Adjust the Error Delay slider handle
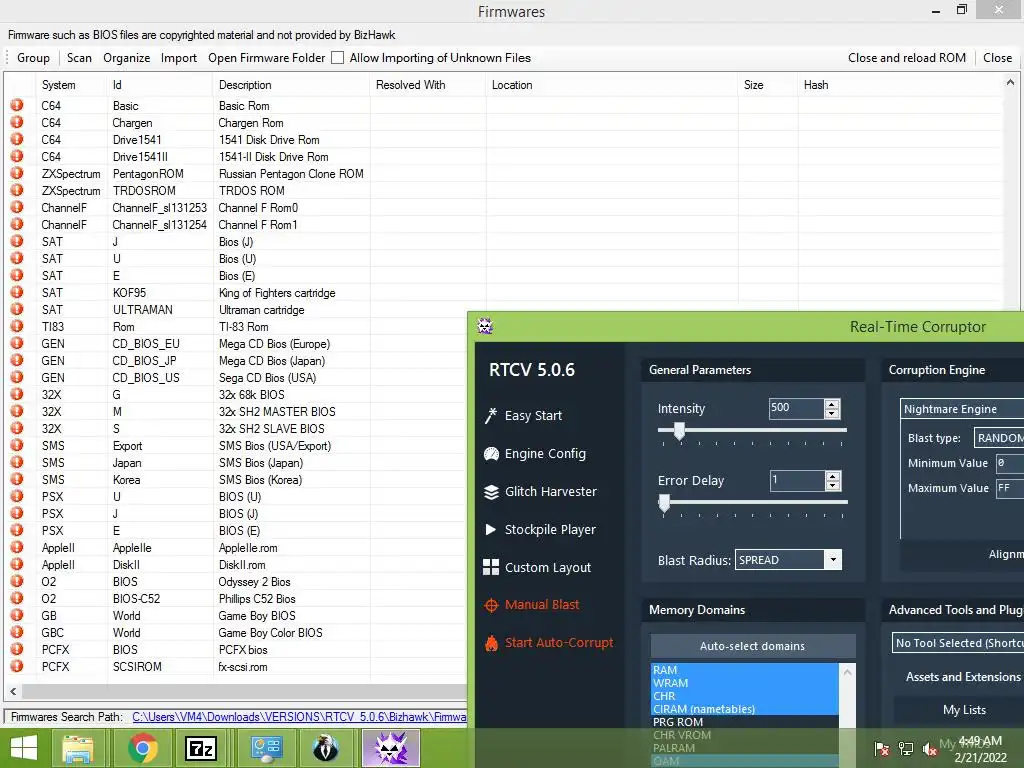 (664, 502)
